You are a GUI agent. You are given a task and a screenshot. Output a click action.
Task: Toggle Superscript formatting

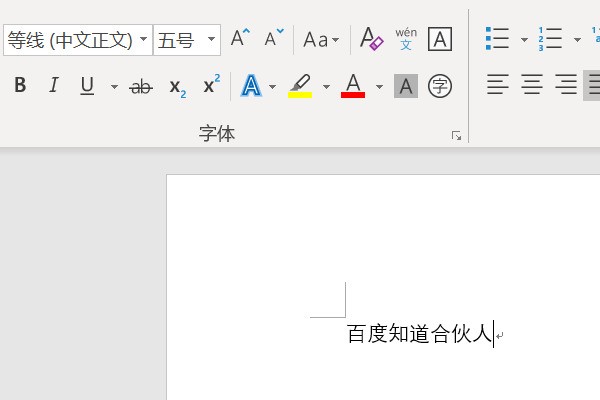[212, 84]
